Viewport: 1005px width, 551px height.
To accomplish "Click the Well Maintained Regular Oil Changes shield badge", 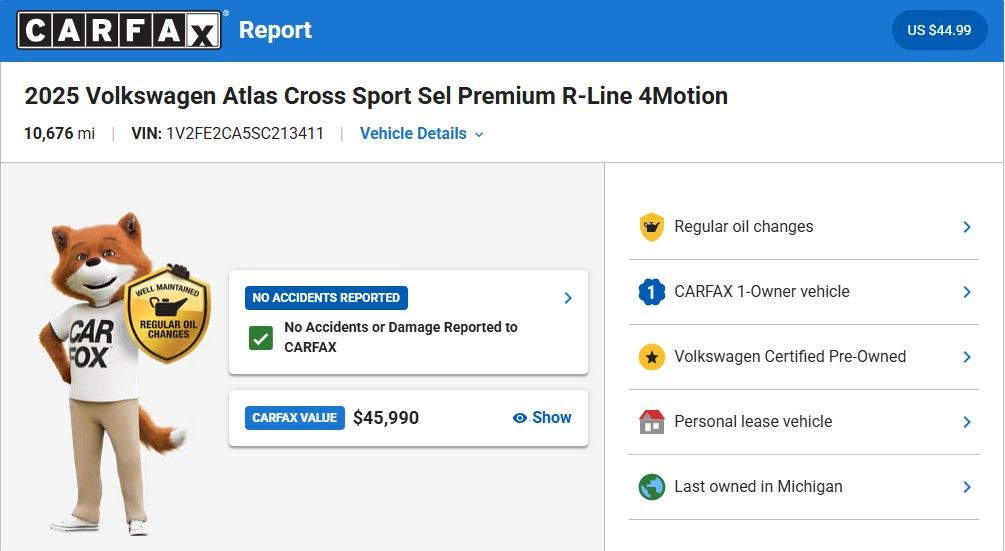I will pos(168,315).
